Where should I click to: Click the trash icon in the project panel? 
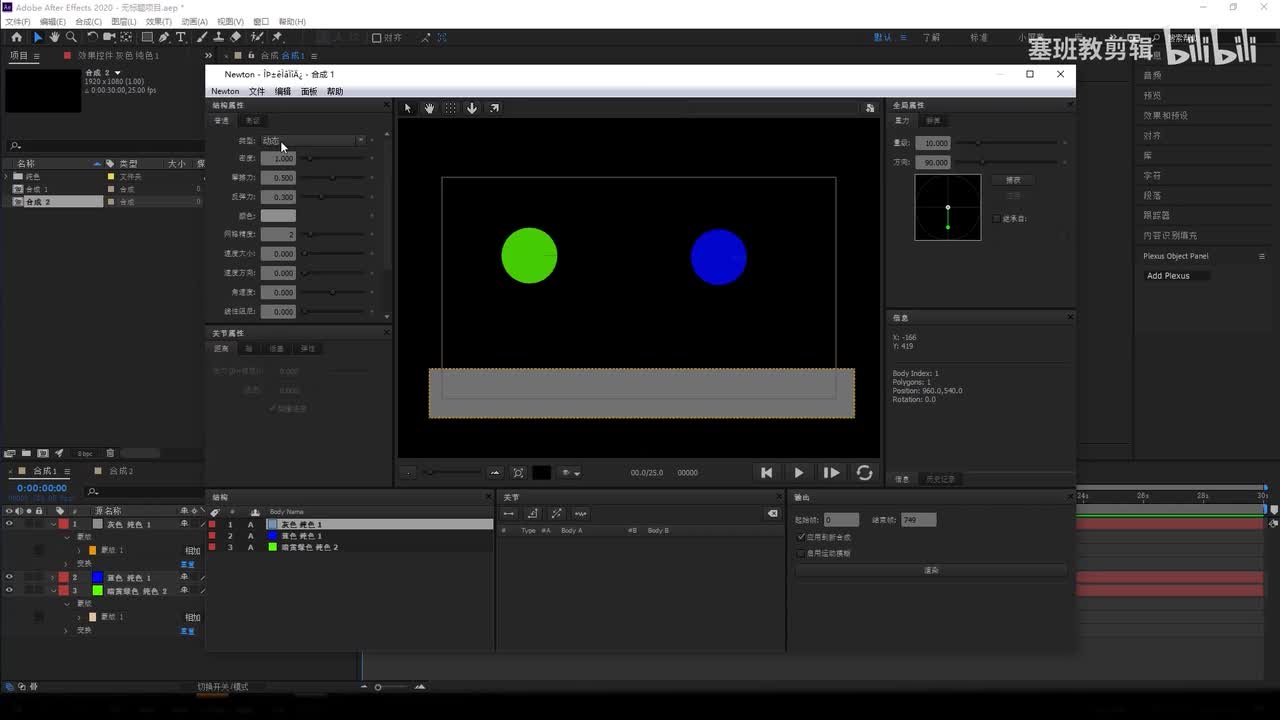coord(110,453)
